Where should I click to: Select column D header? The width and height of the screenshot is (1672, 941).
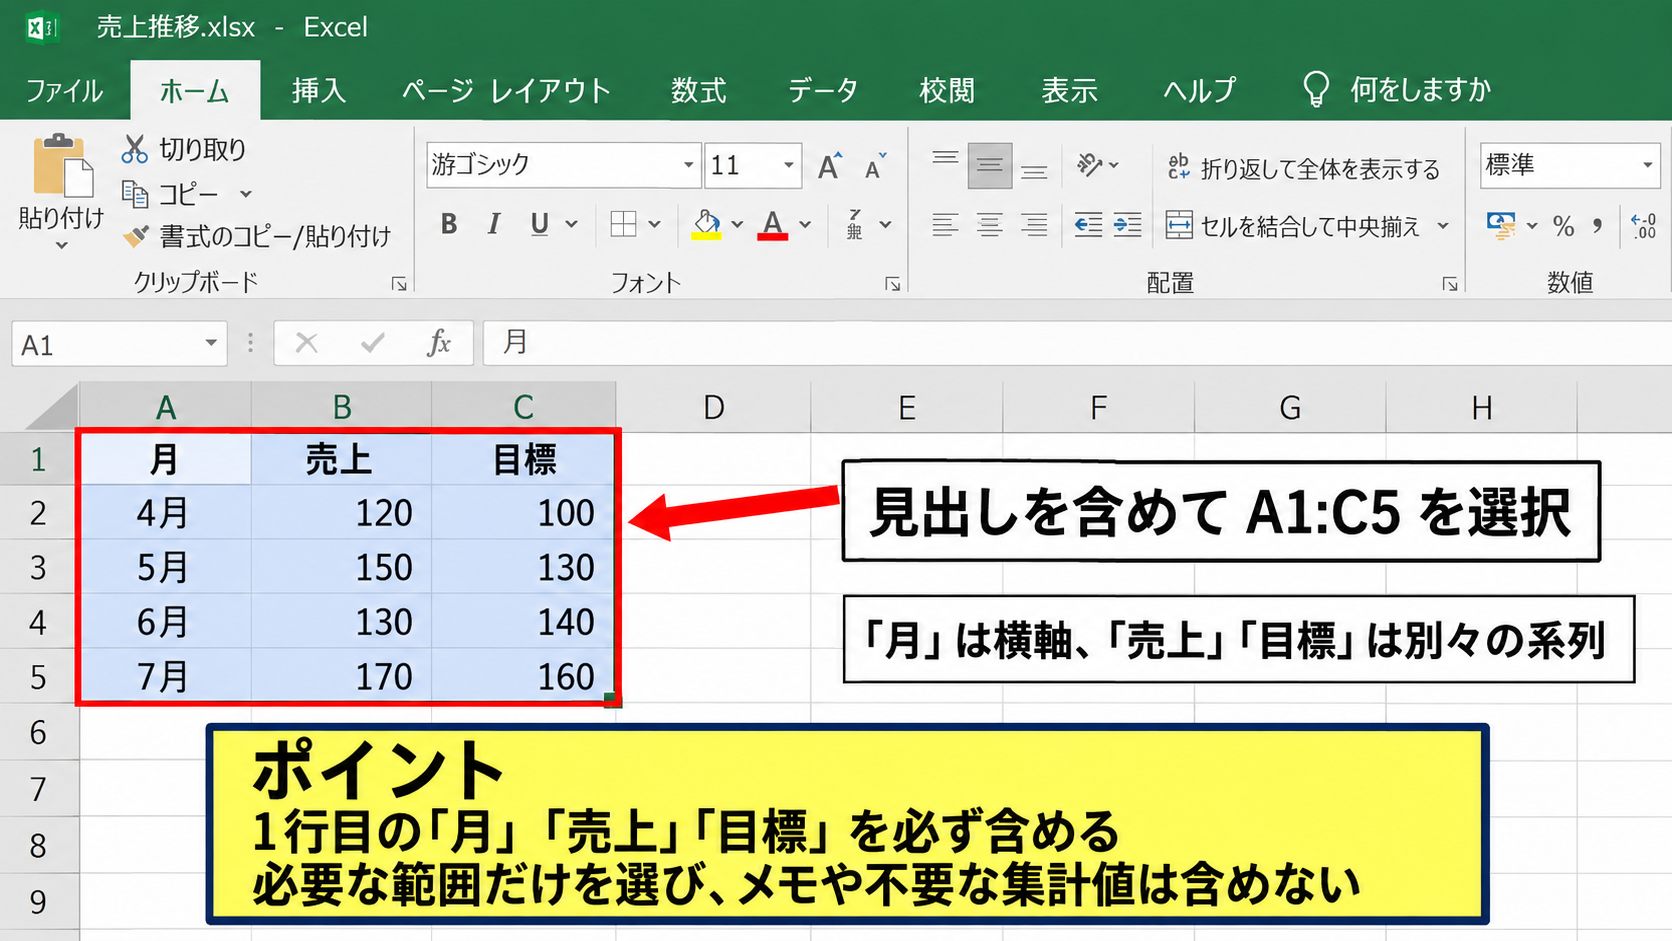(x=713, y=407)
